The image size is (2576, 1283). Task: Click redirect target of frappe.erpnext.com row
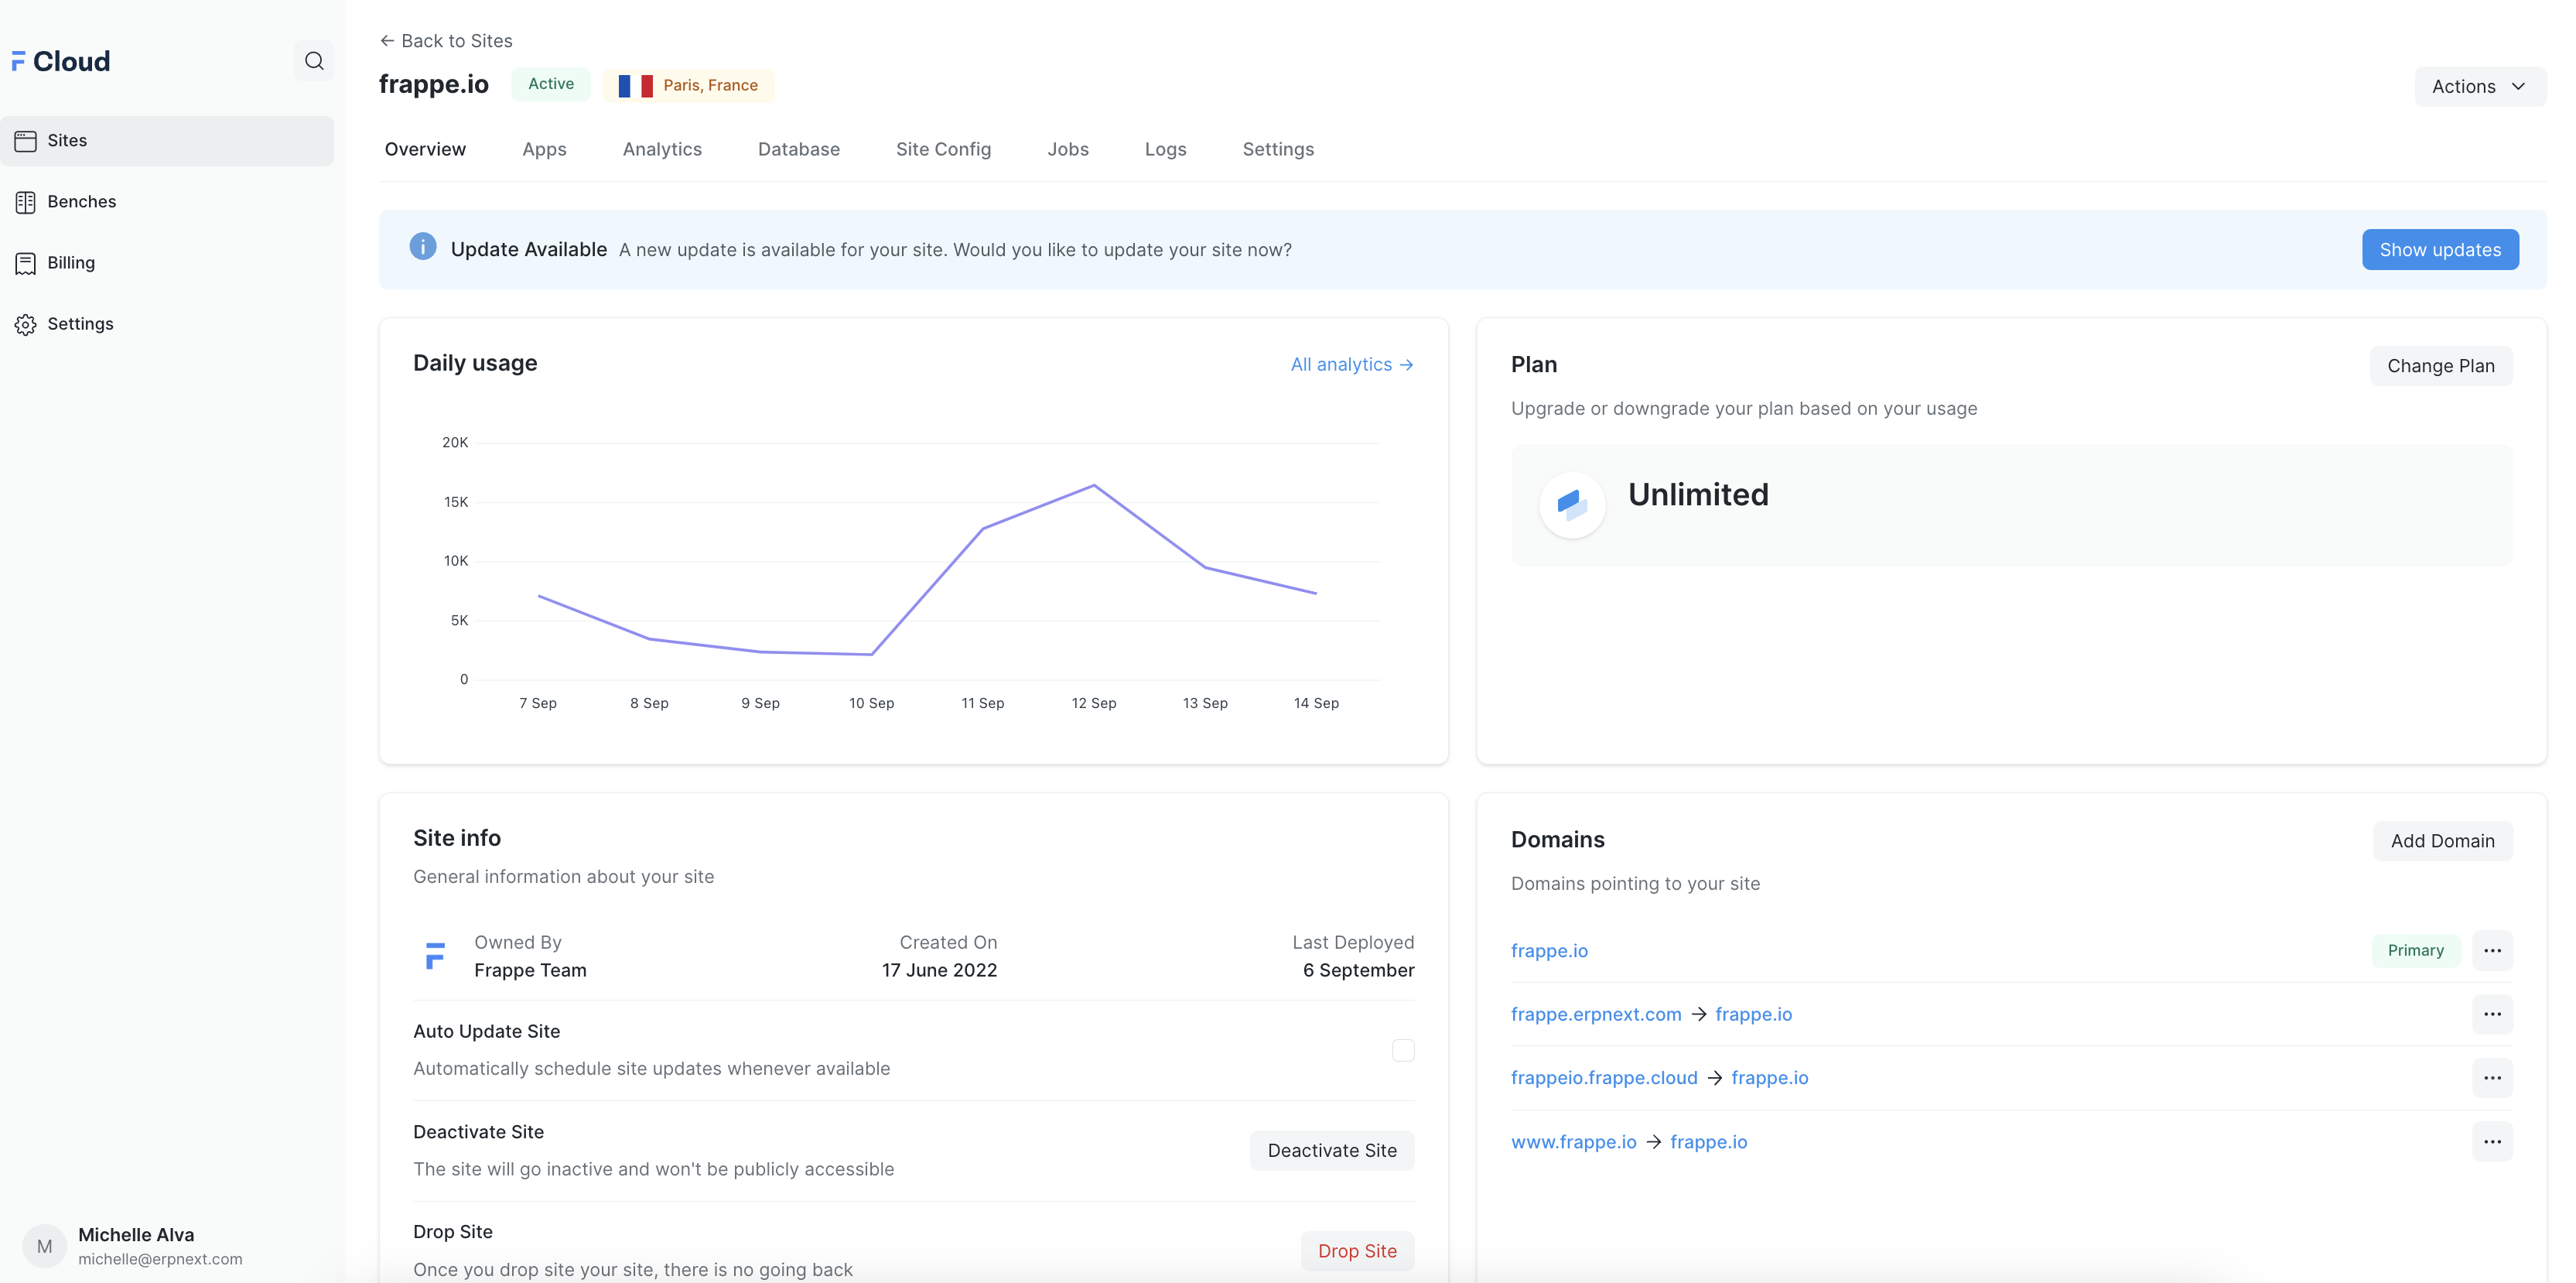click(1753, 1014)
